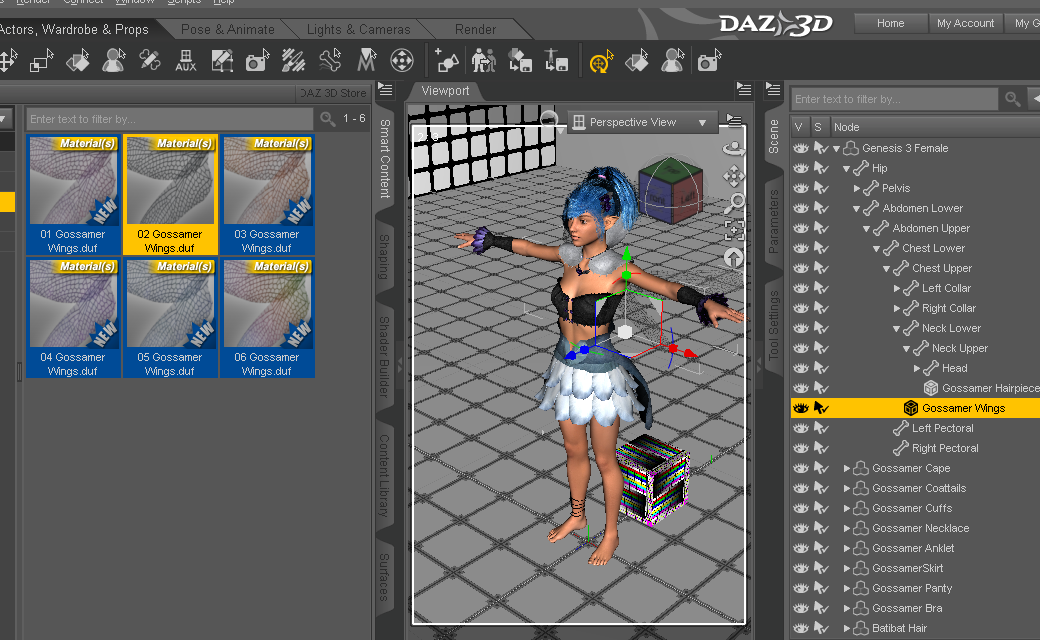The width and height of the screenshot is (1040, 640).
Task: Select the circular four-arrow universal tool
Action: (x=402, y=61)
